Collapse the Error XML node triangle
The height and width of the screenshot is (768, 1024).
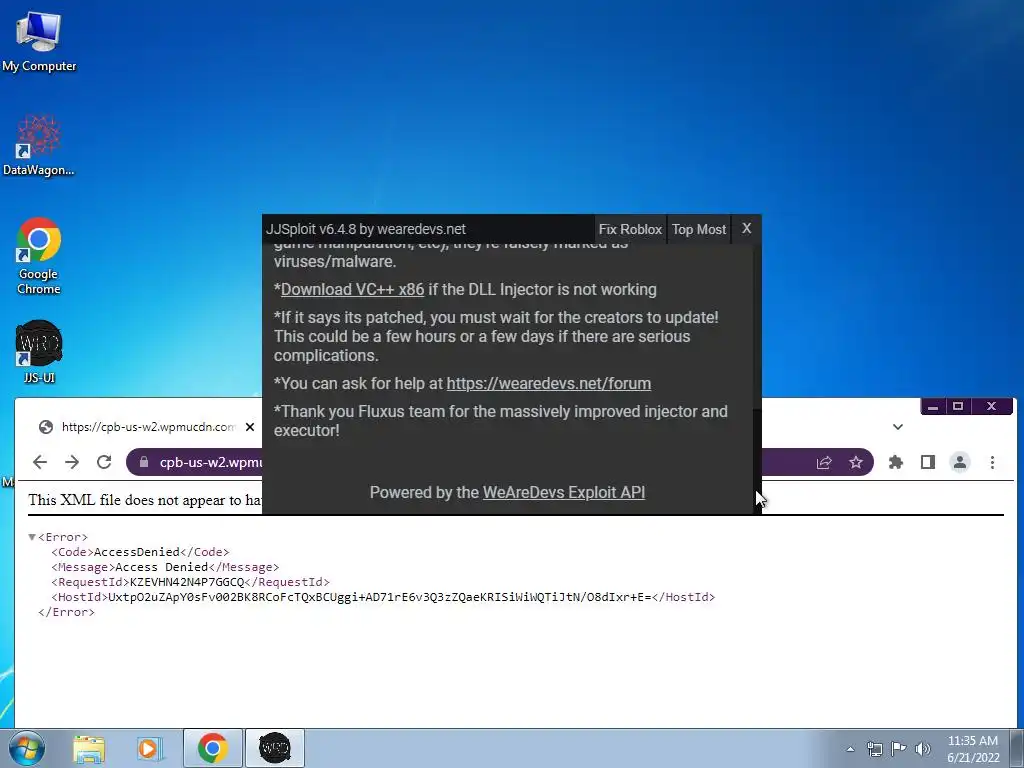[x=32, y=537]
